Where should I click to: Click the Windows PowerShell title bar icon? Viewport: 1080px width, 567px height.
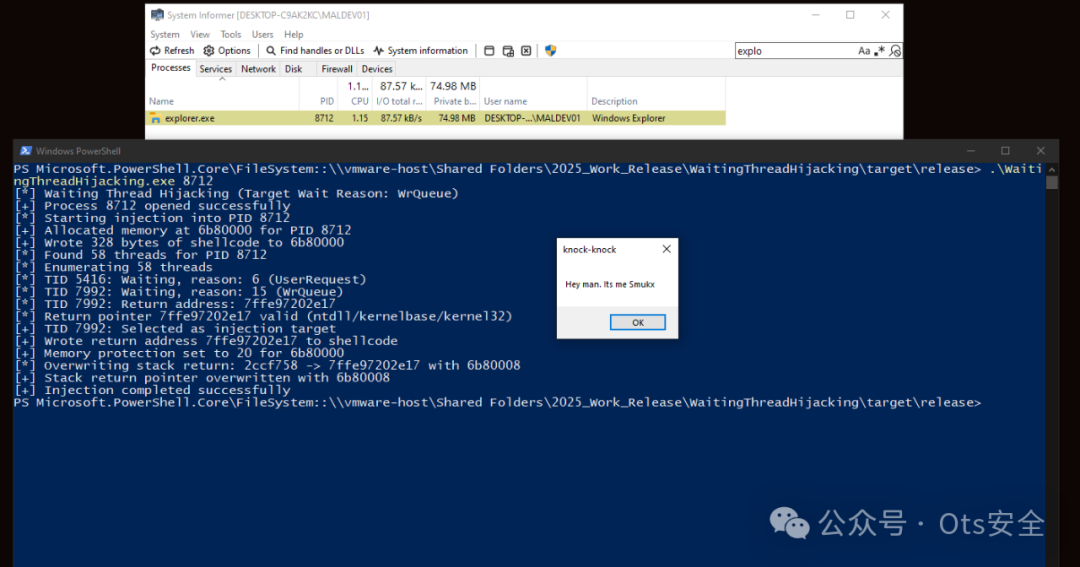pyautogui.click(x=25, y=151)
